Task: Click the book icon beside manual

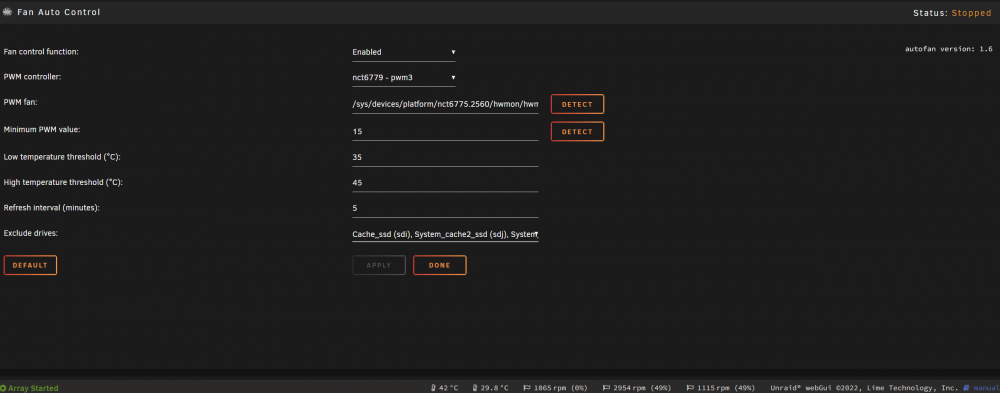Action: pyautogui.click(x=967, y=388)
